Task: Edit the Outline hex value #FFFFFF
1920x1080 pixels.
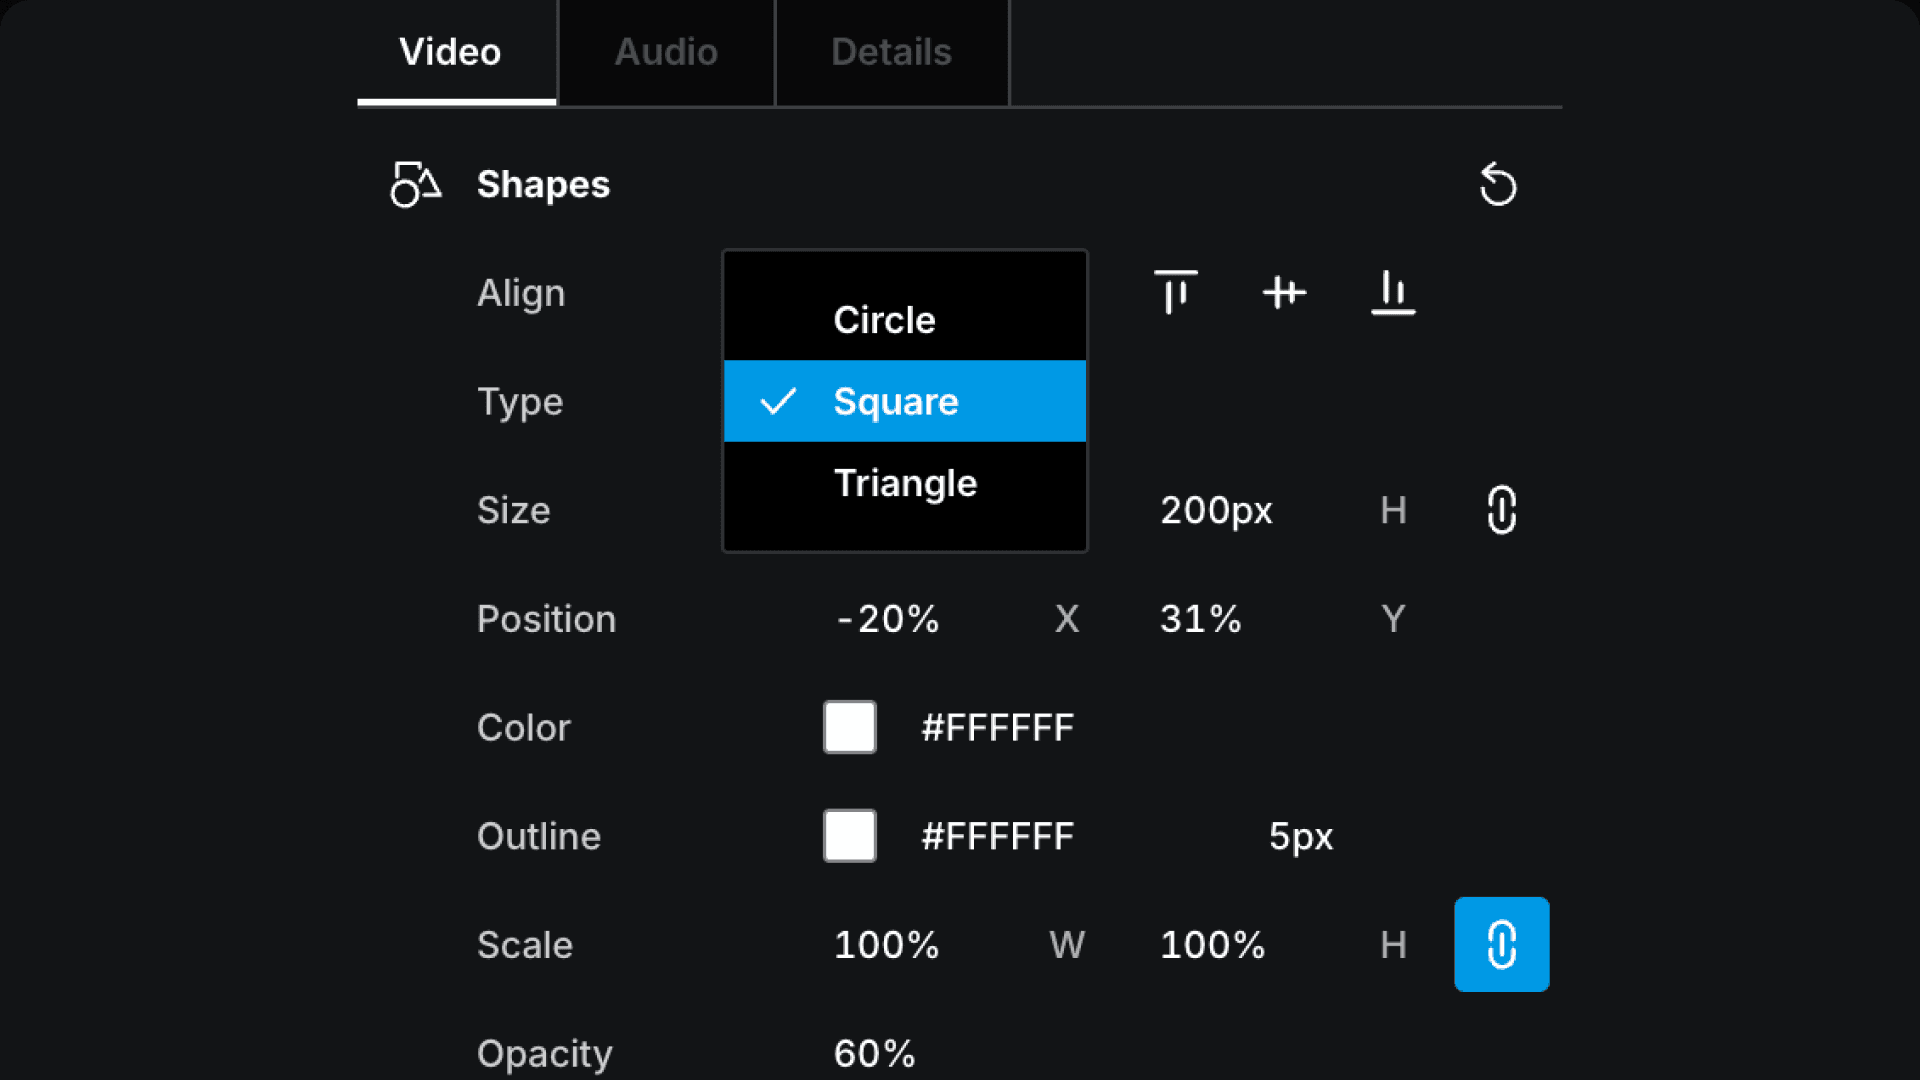Action: (998, 836)
